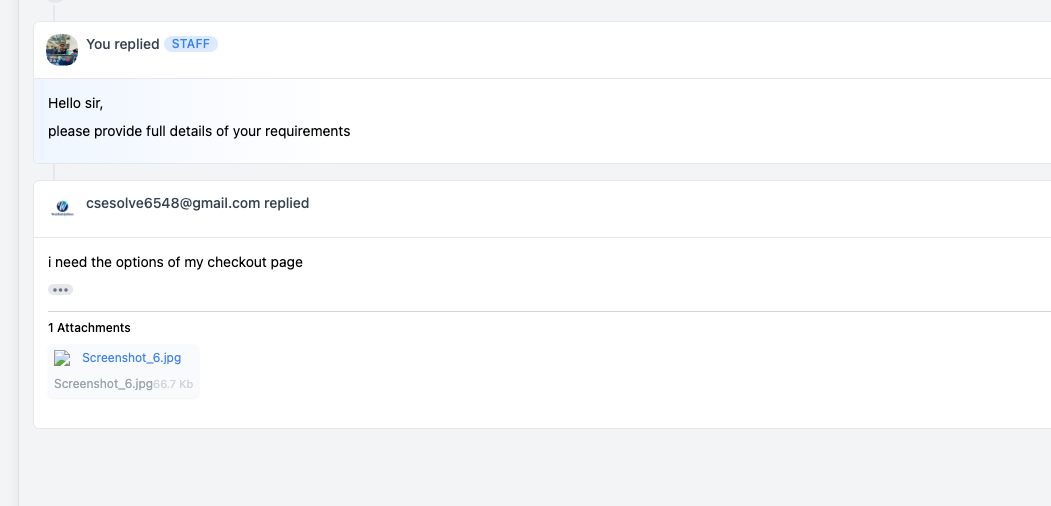Click the 66.7 Kb file size label
The height and width of the screenshot is (506, 1051).
(x=173, y=385)
